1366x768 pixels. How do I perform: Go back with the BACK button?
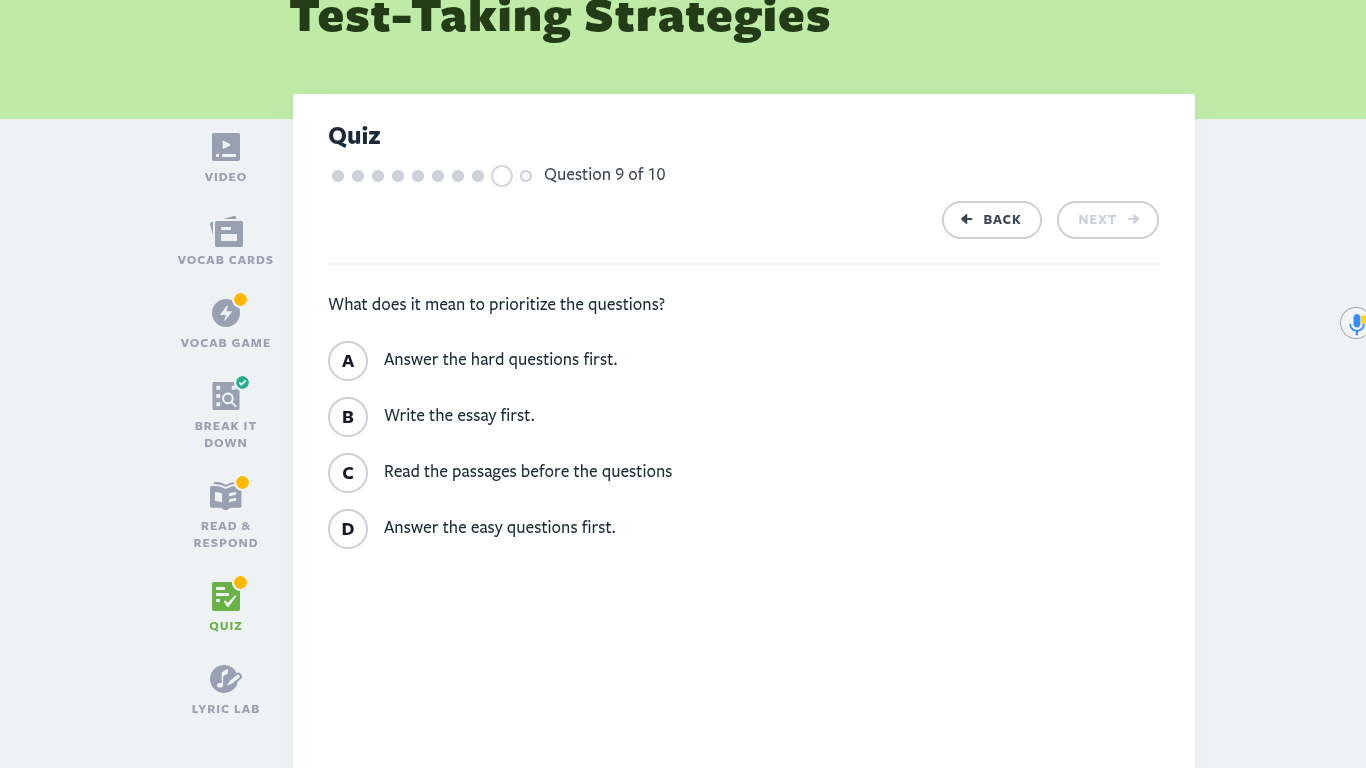point(992,220)
